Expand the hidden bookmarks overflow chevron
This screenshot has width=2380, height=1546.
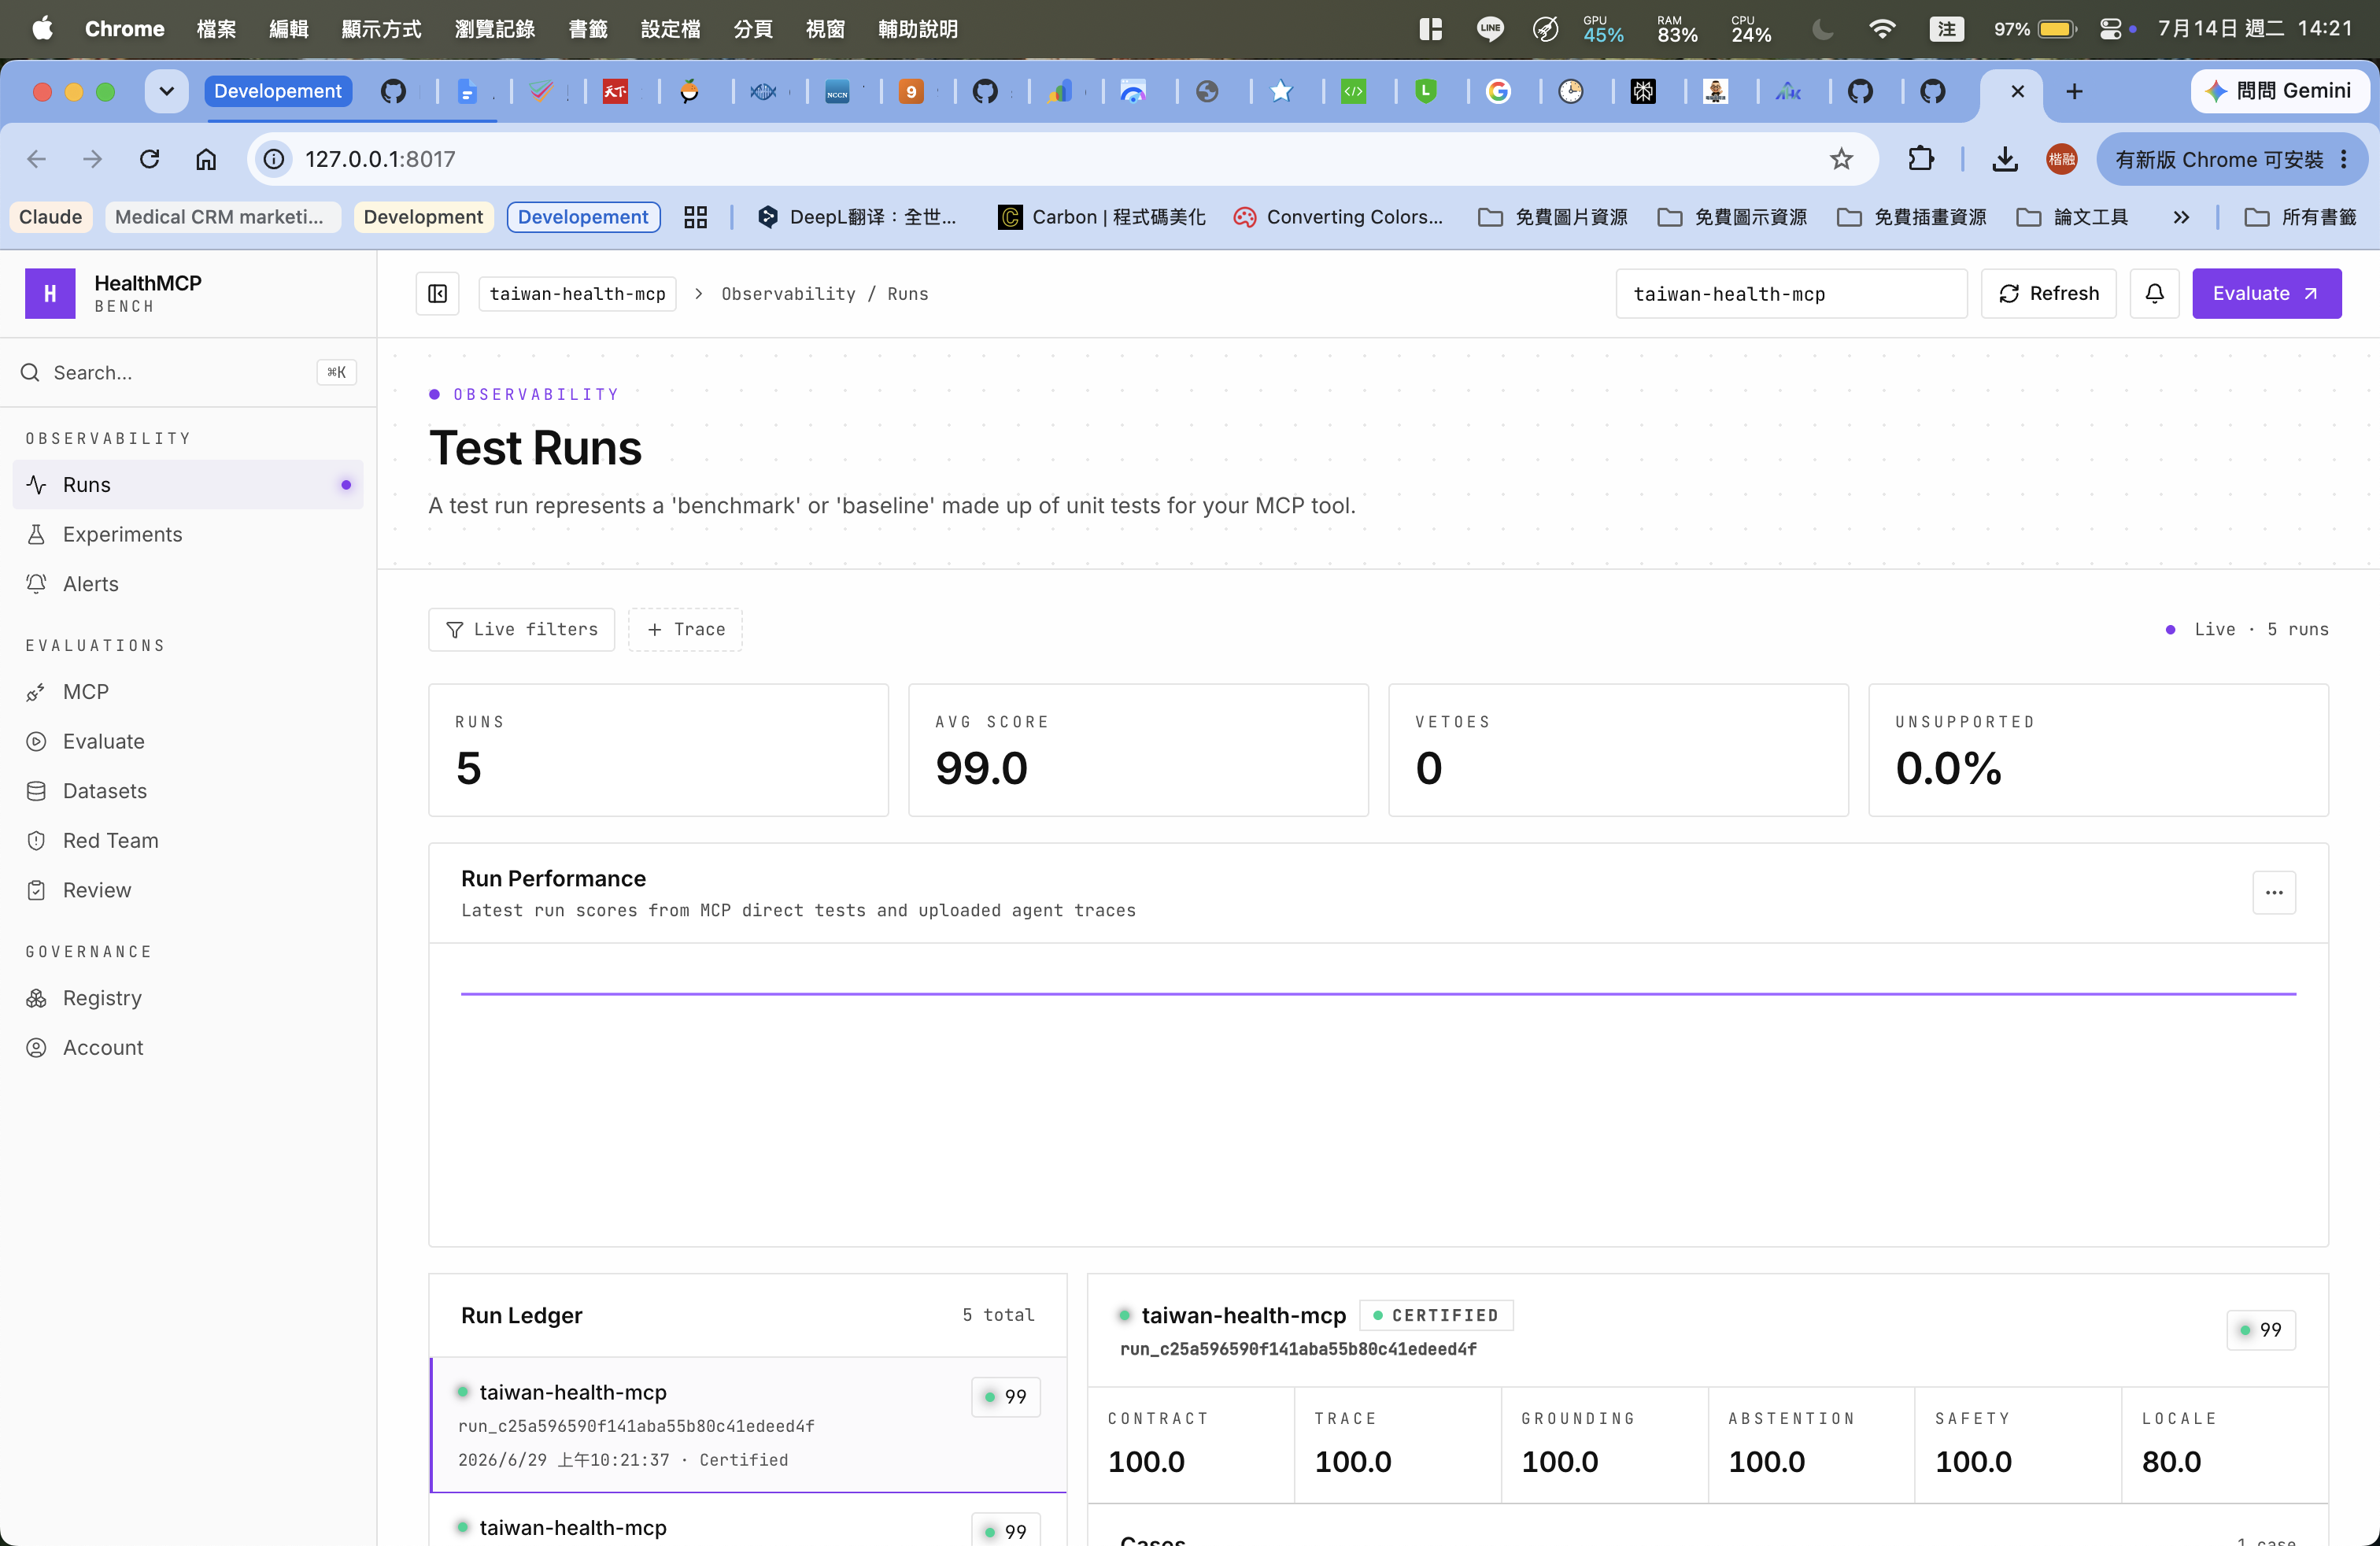(2181, 217)
